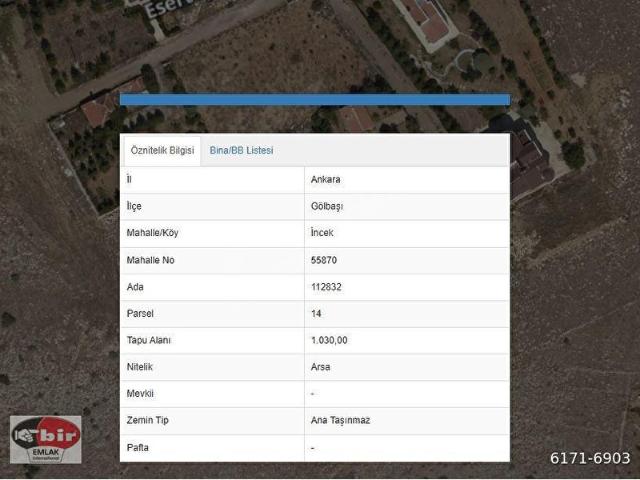
Task: Click the Nitelik value Arsa
Action: (320, 367)
